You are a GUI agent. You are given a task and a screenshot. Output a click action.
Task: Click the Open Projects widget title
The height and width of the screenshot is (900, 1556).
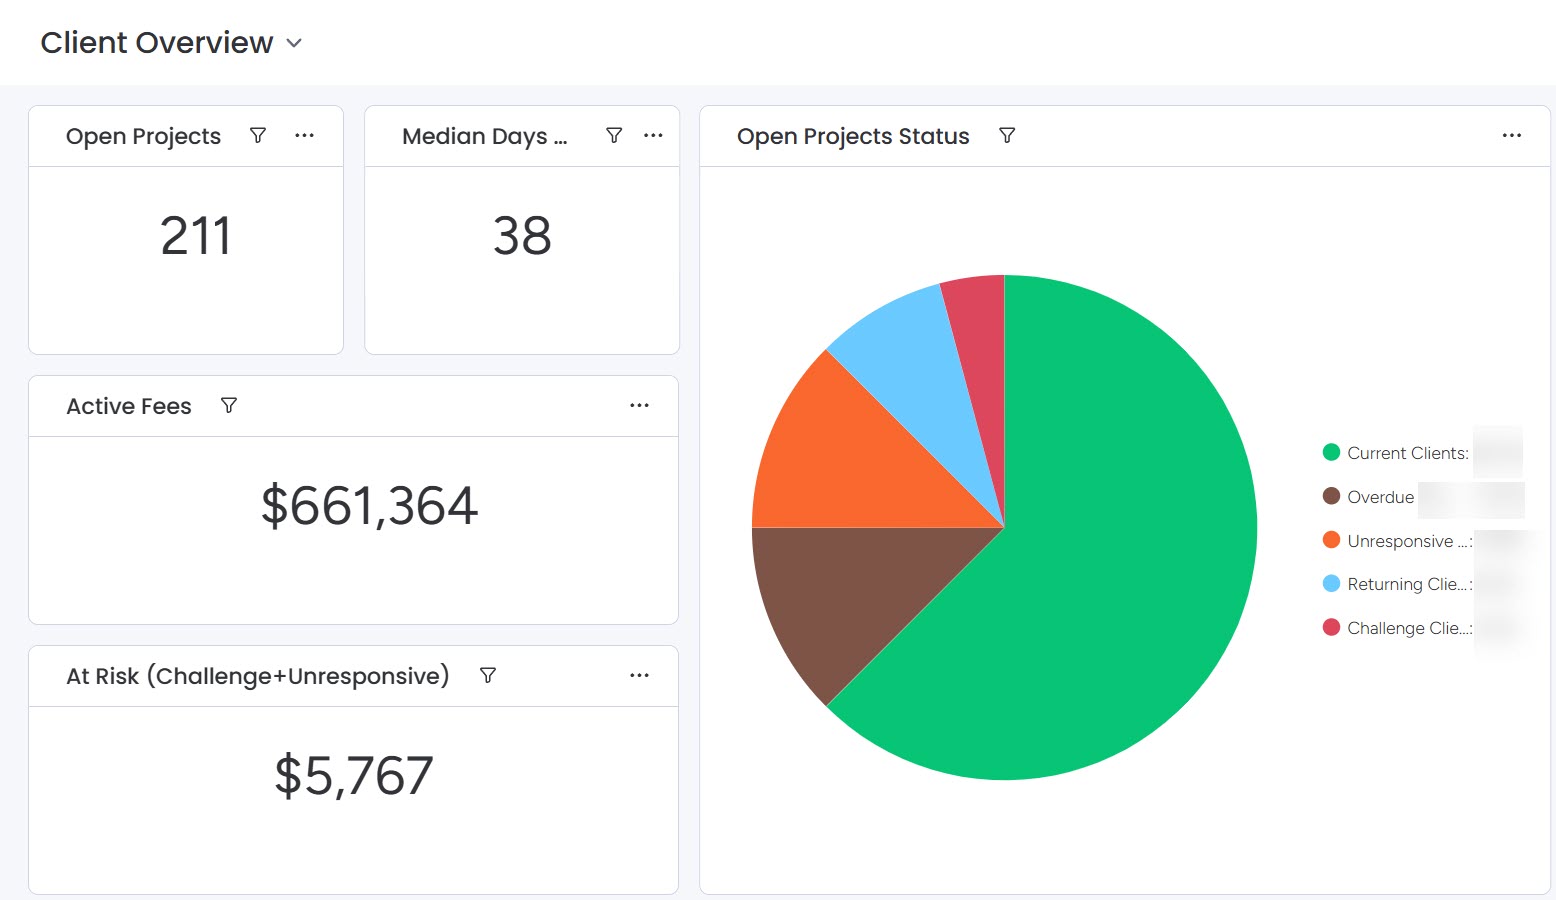tap(143, 135)
